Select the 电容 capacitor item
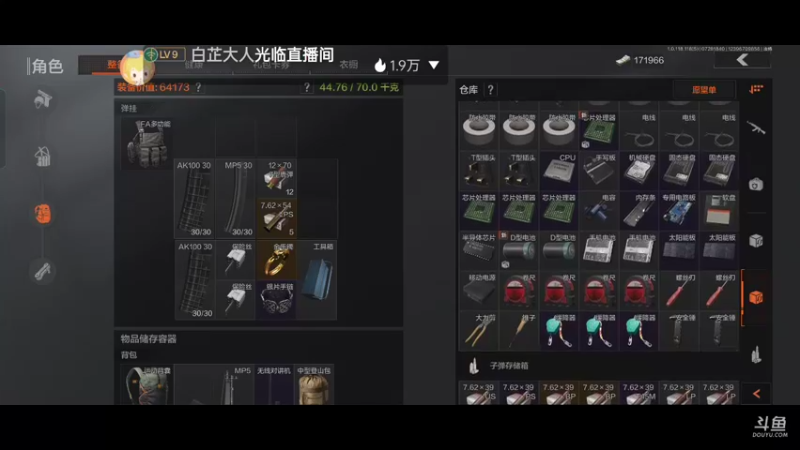The image size is (800, 450). point(598,211)
